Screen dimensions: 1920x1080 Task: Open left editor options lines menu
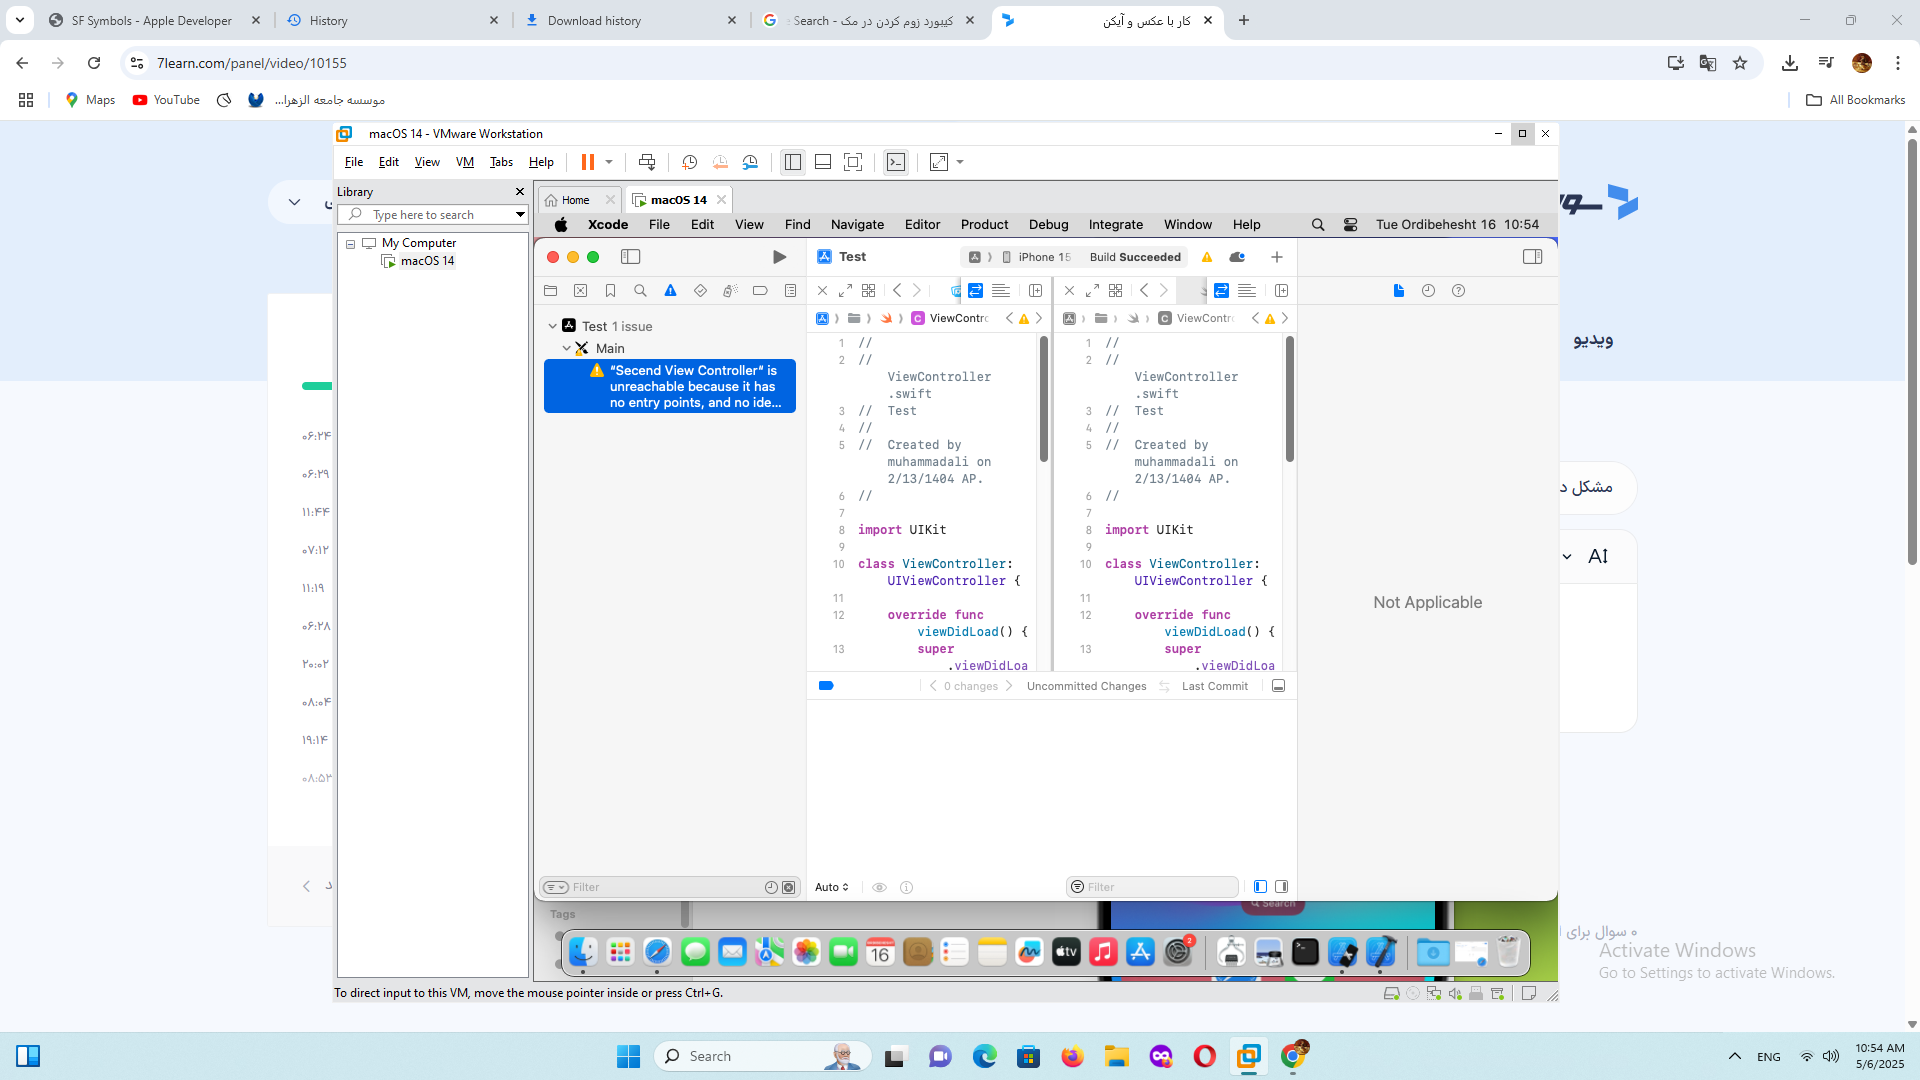(x=1000, y=291)
